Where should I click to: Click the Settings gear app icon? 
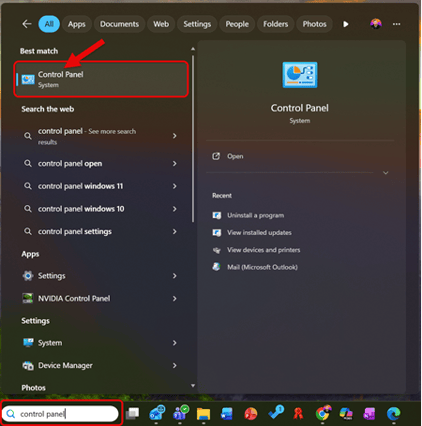pyautogui.click(x=28, y=276)
